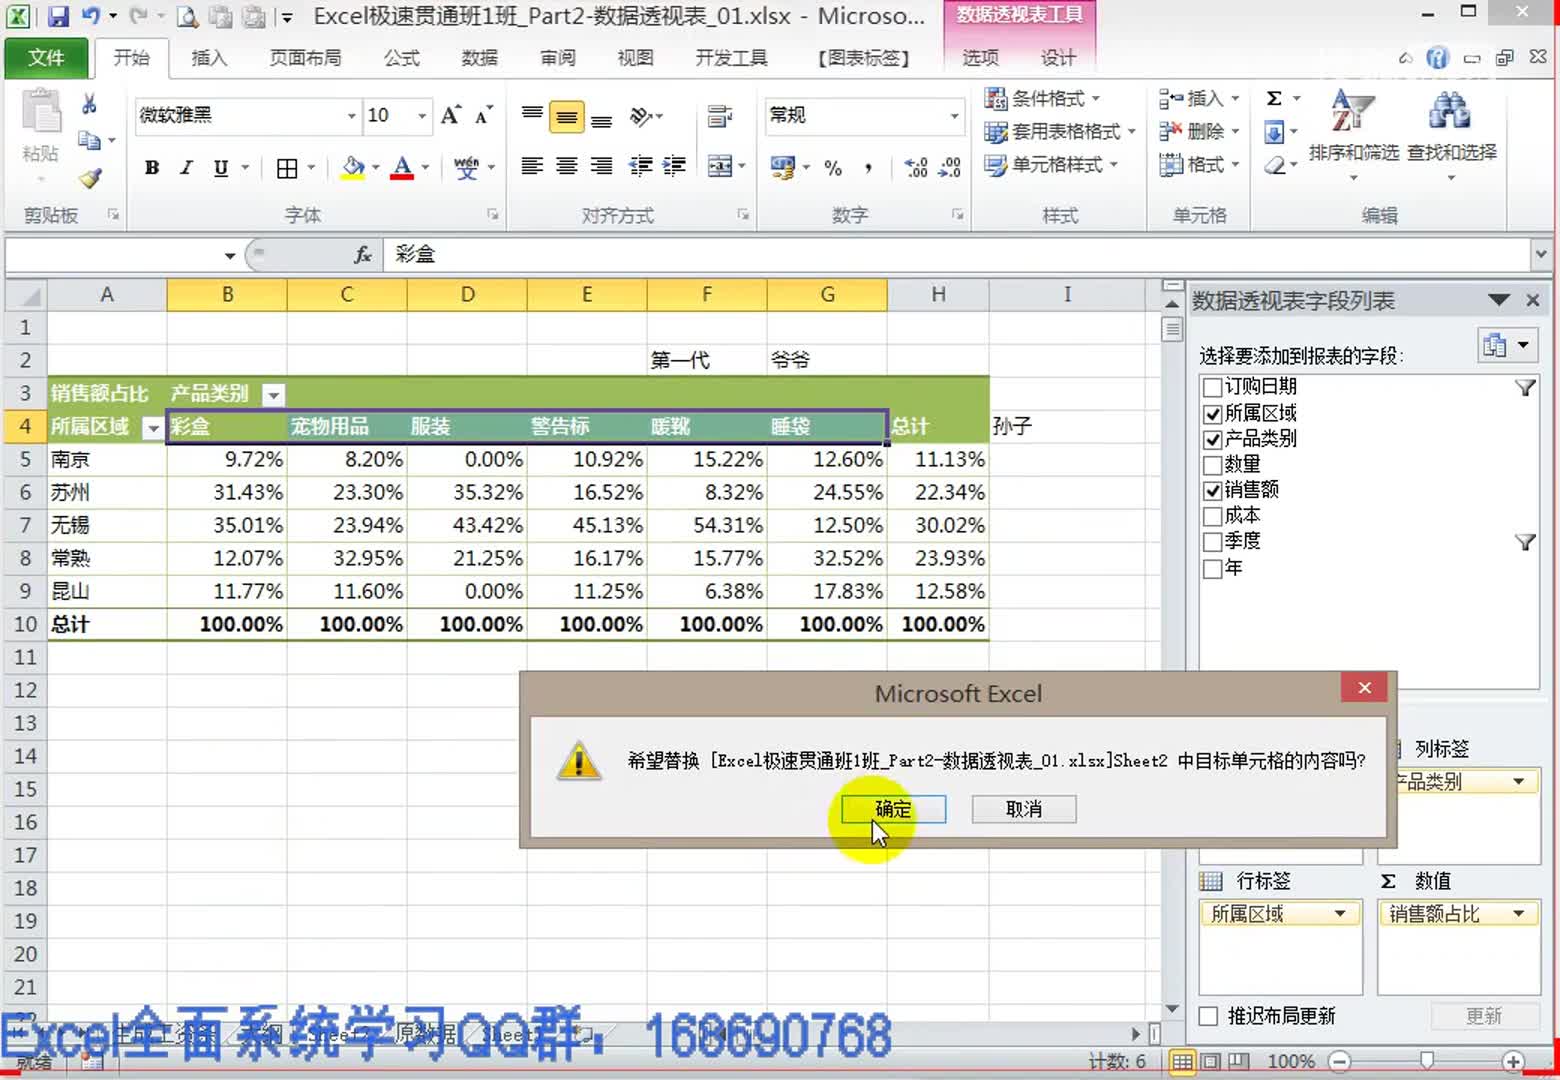
Task: Align text right in cell
Action: click(601, 166)
